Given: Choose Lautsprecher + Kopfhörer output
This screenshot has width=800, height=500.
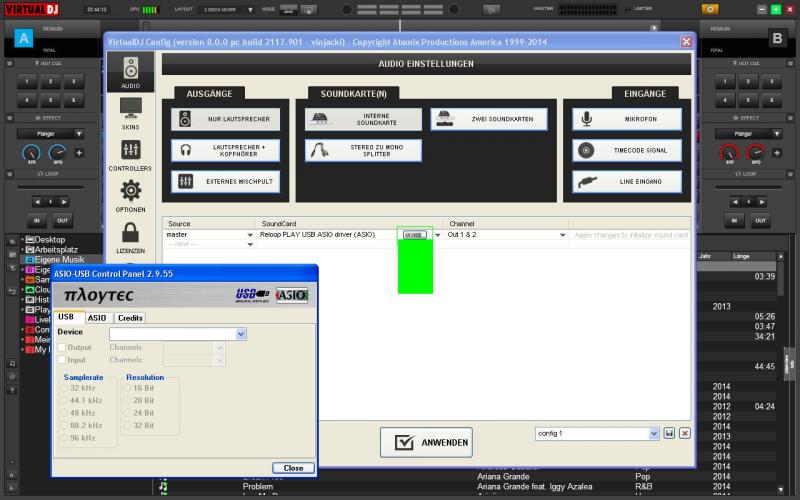Looking at the screenshot, I should pyautogui.click(x=226, y=151).
